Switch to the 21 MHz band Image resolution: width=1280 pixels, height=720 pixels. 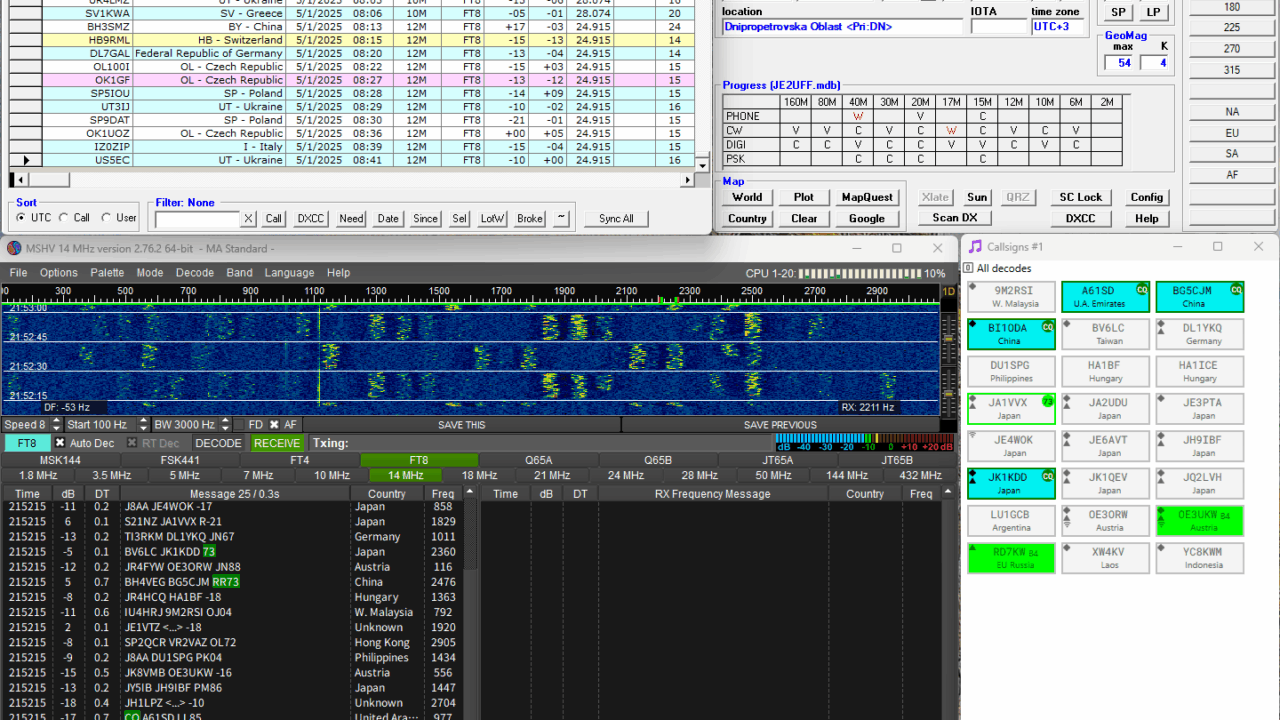click(x=552, y=475)
